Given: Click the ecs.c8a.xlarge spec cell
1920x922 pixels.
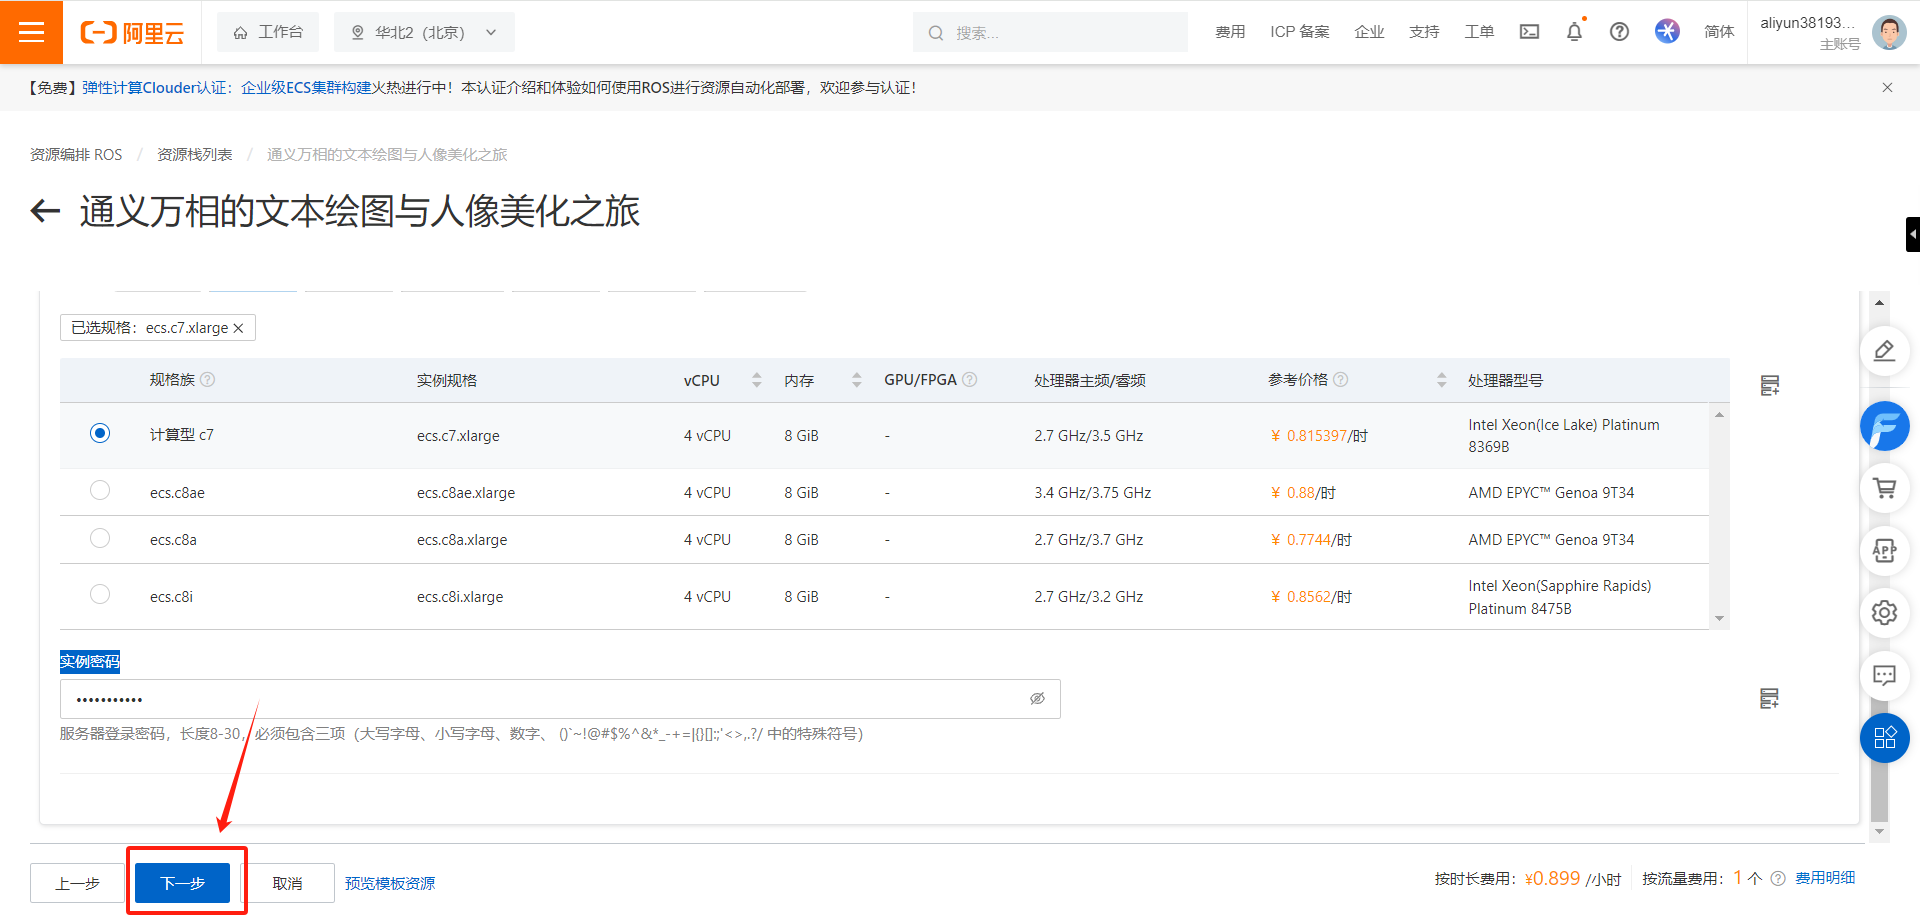Looking at the screenshot, I should (462, 540).
